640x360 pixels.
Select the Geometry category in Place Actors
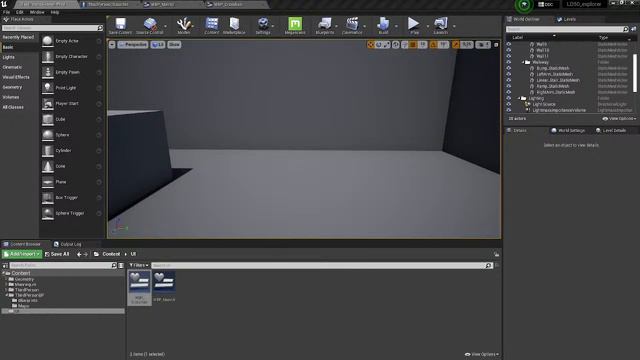[12, 87]
